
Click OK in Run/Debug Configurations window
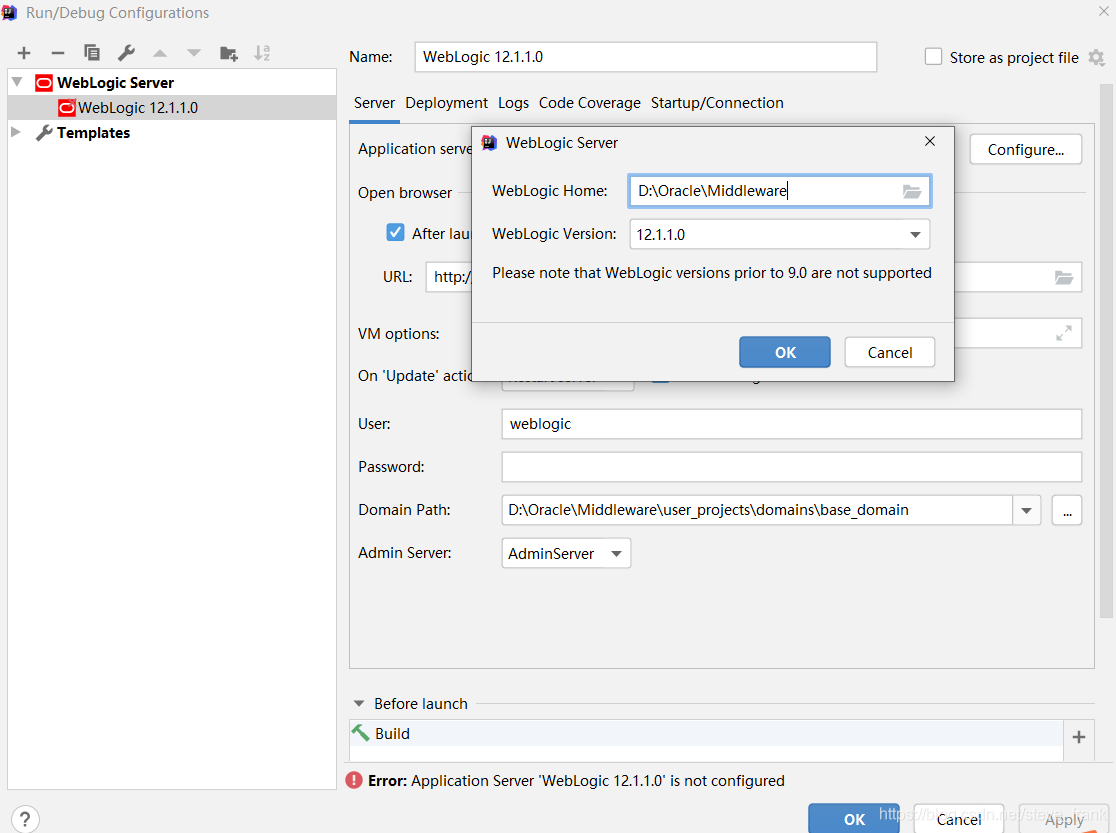pyautogui.click(x=853, y=819)
